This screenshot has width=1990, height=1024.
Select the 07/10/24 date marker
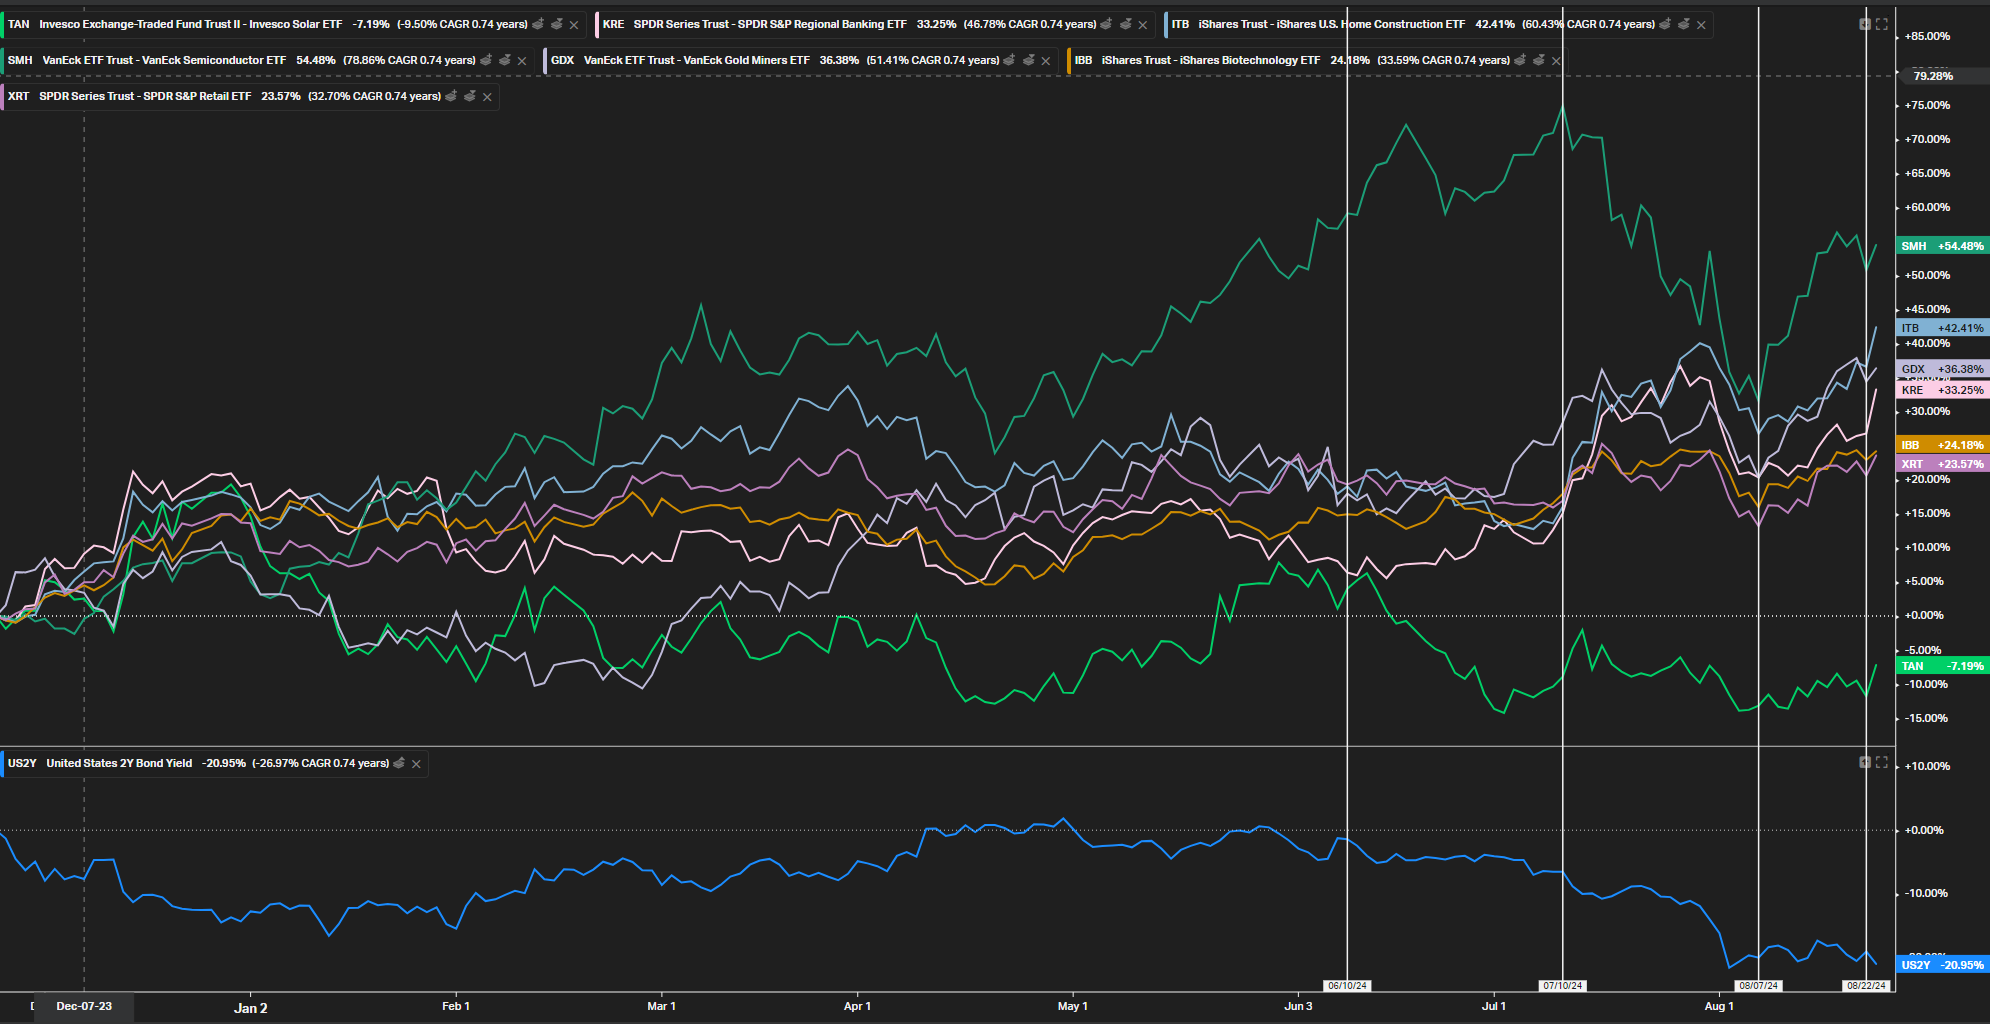tap(1562, 986)
